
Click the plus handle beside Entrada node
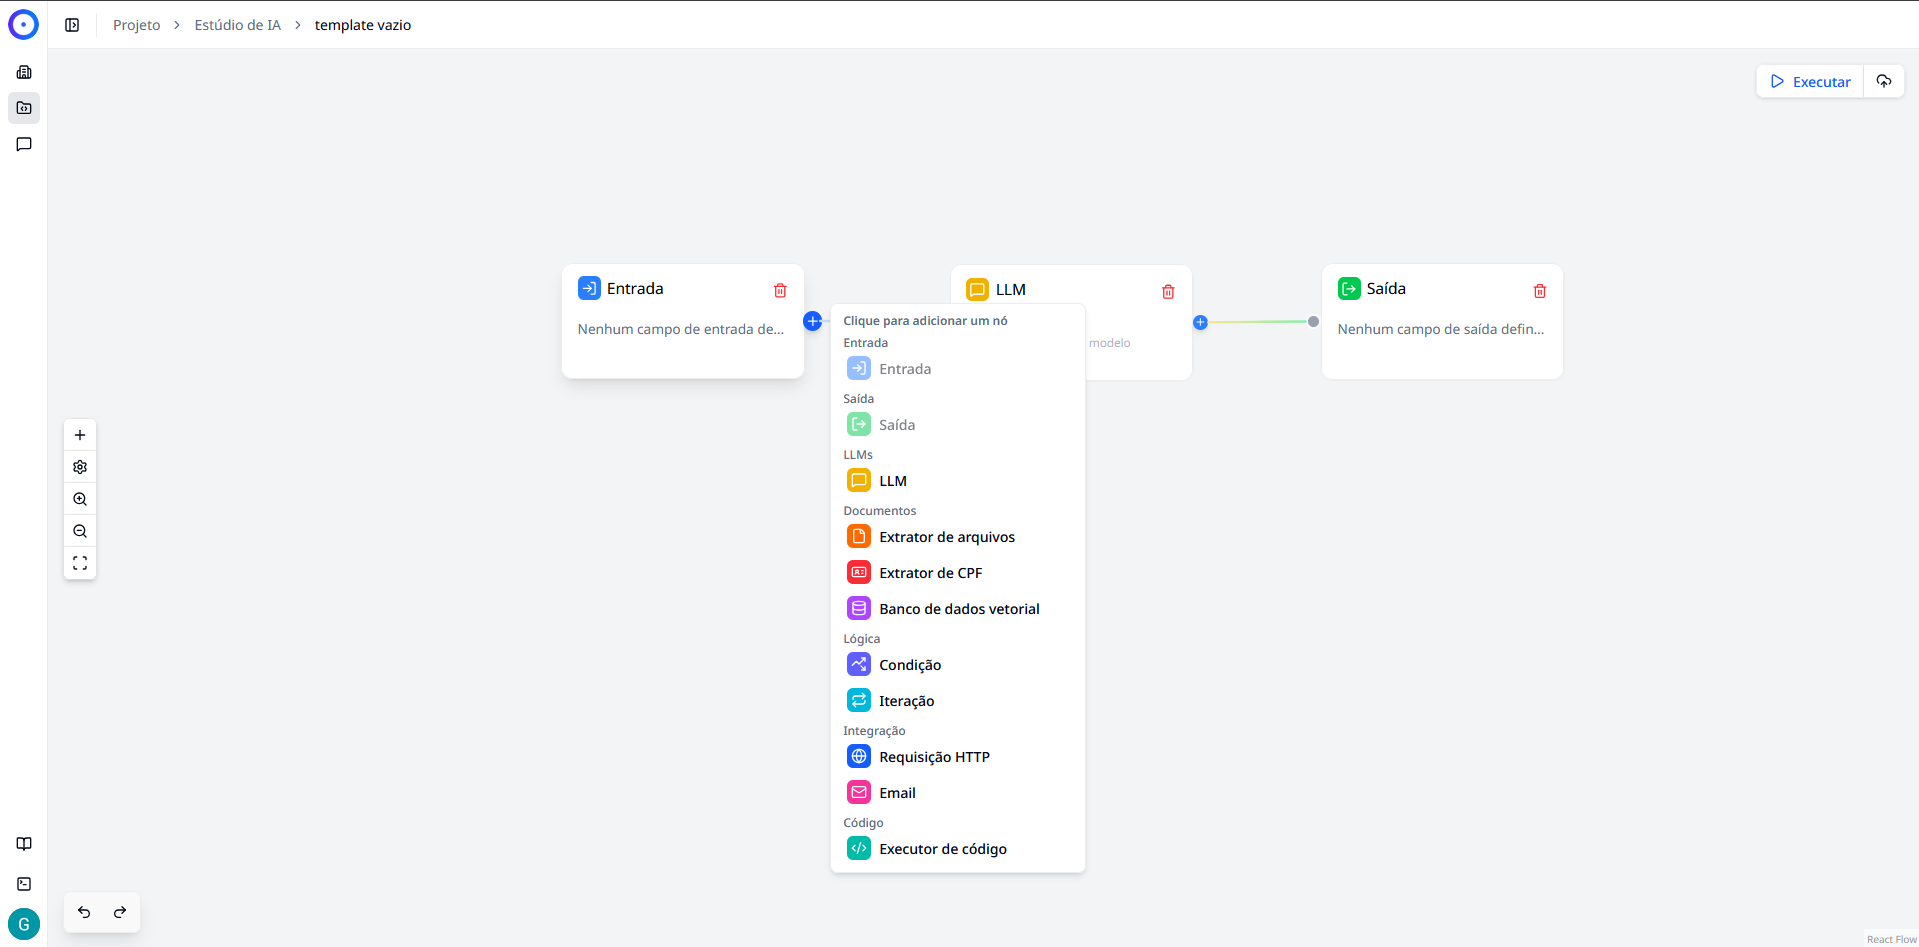point(813,321)
